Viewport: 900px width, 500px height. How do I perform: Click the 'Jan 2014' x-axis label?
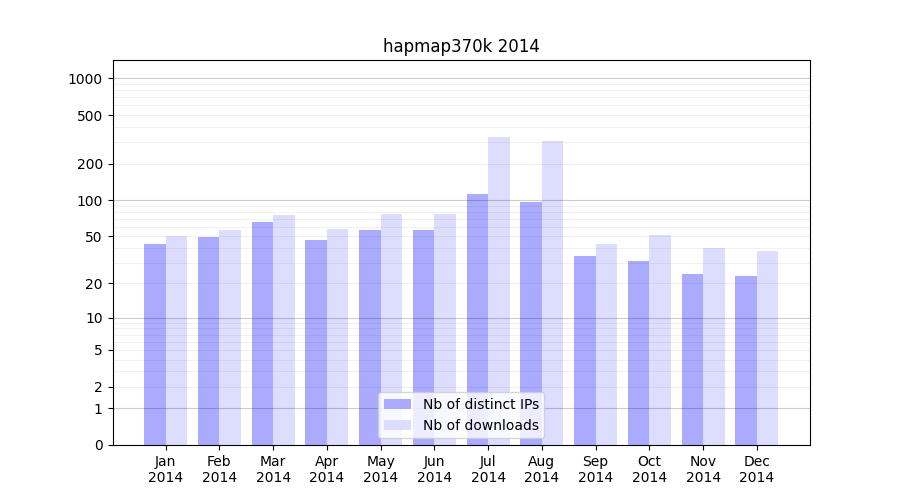coord(166,469)
